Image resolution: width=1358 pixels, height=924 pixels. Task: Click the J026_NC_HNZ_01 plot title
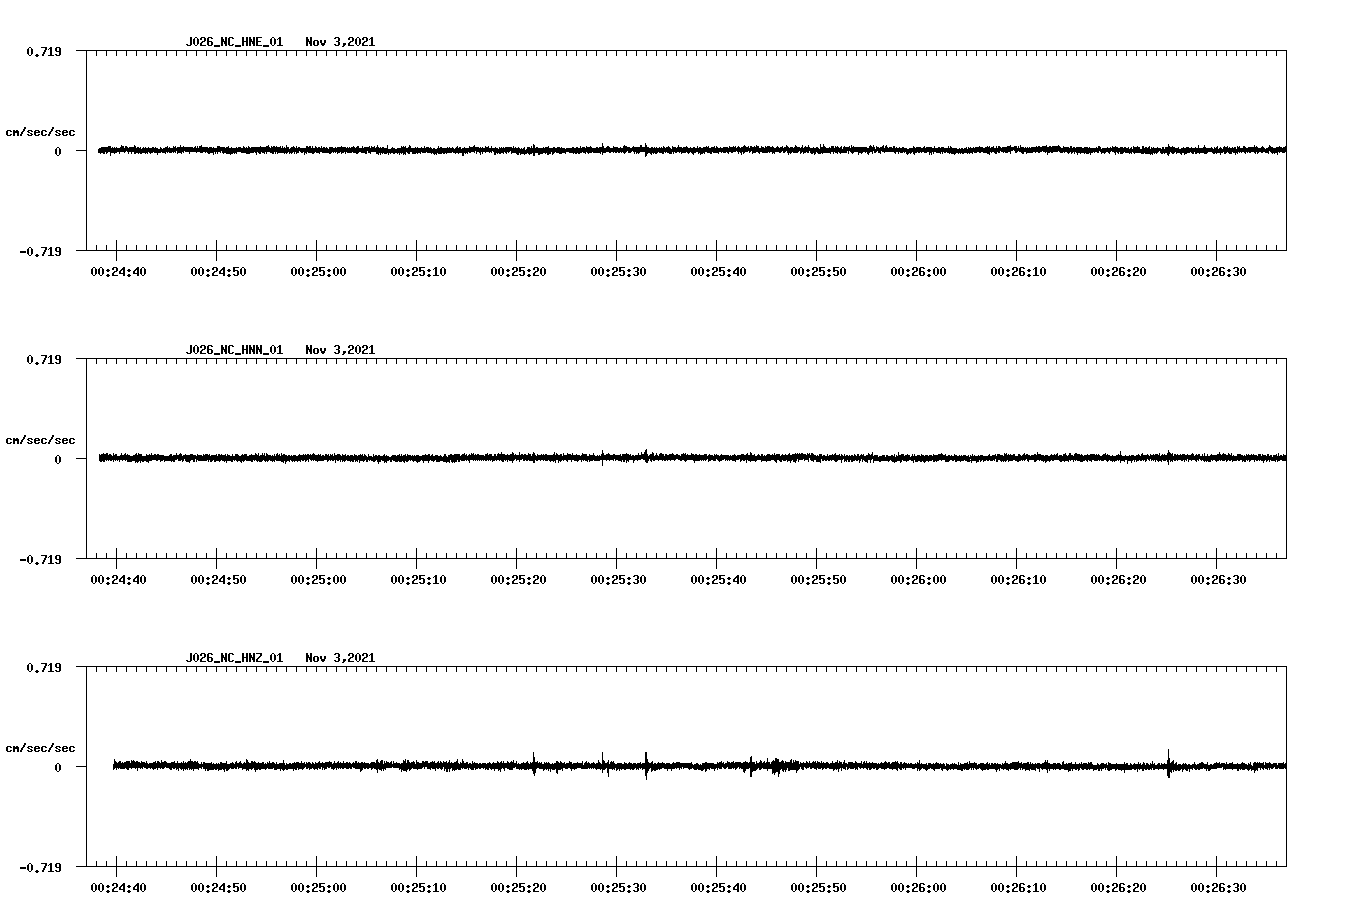[x=234, y=658]
